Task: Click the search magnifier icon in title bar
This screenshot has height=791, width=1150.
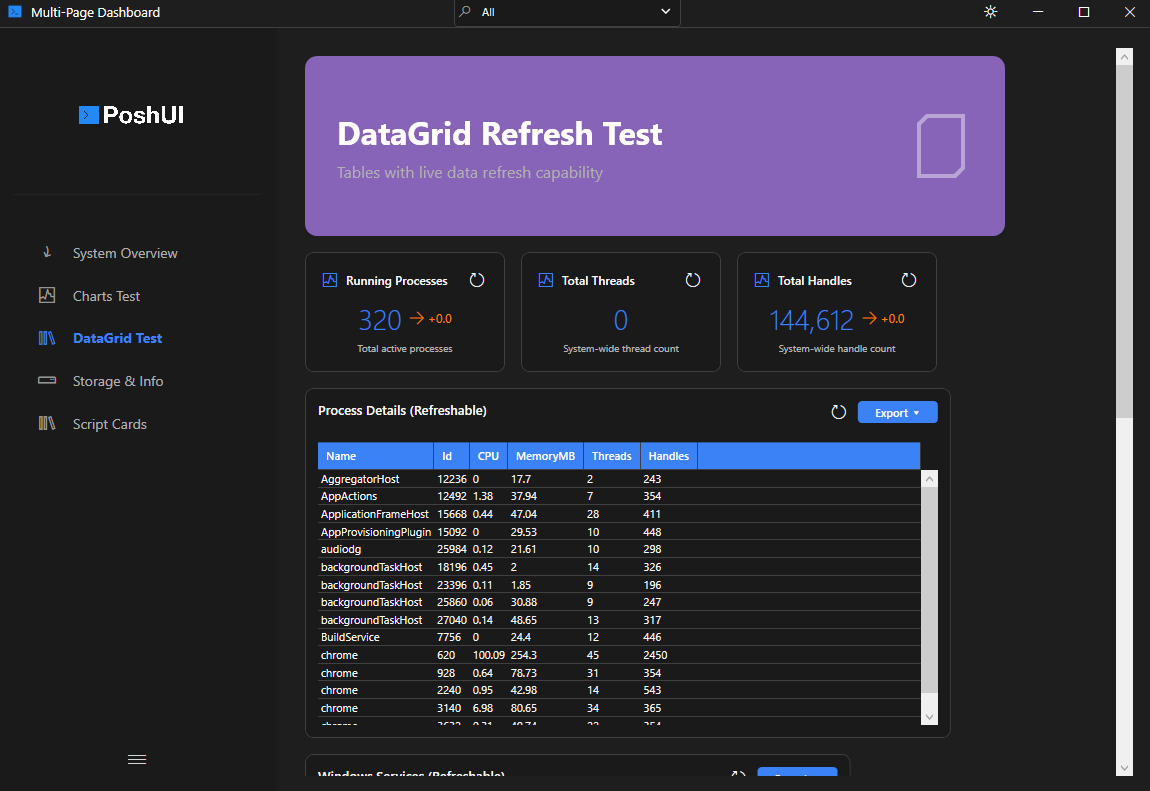Action: [x=465, y=12]
